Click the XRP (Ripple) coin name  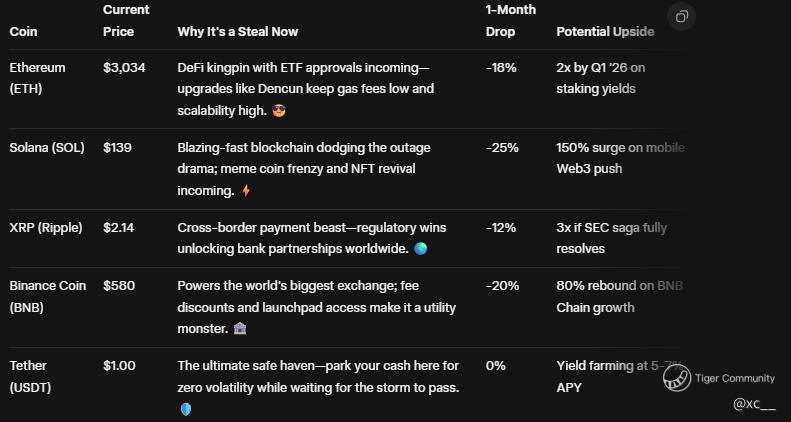(x=46, y=227)
